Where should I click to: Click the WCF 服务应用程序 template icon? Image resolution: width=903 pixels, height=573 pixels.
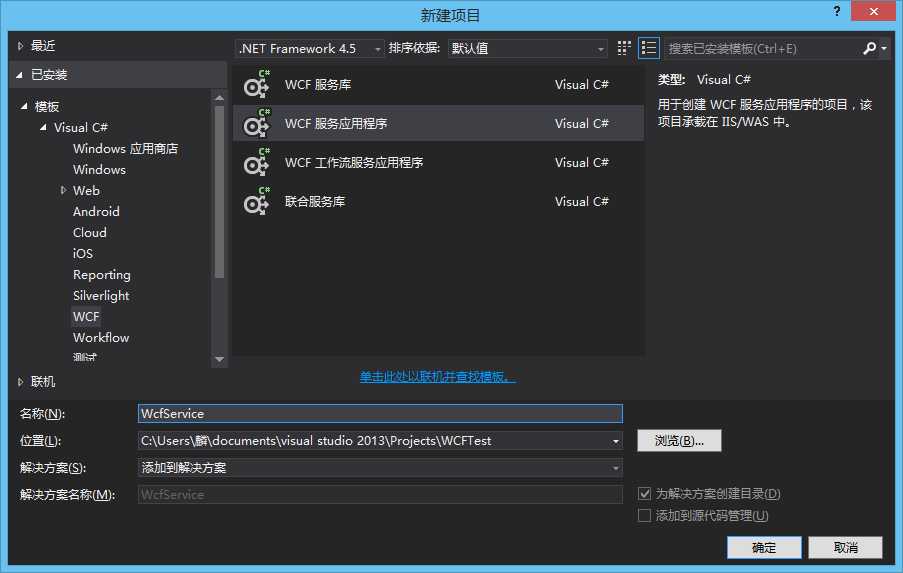[x=256, y=123]
